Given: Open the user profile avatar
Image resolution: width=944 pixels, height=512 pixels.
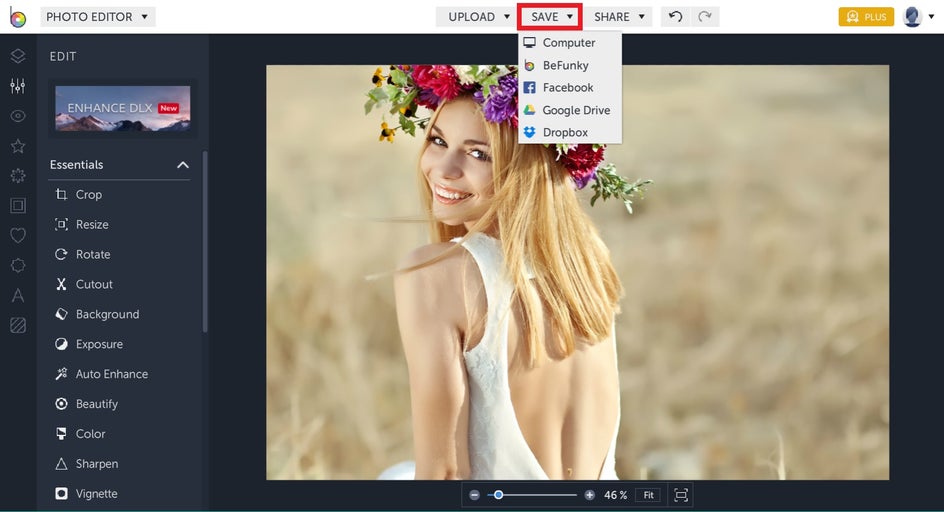Looking at the screenshot, I should (x=913, y=17).
